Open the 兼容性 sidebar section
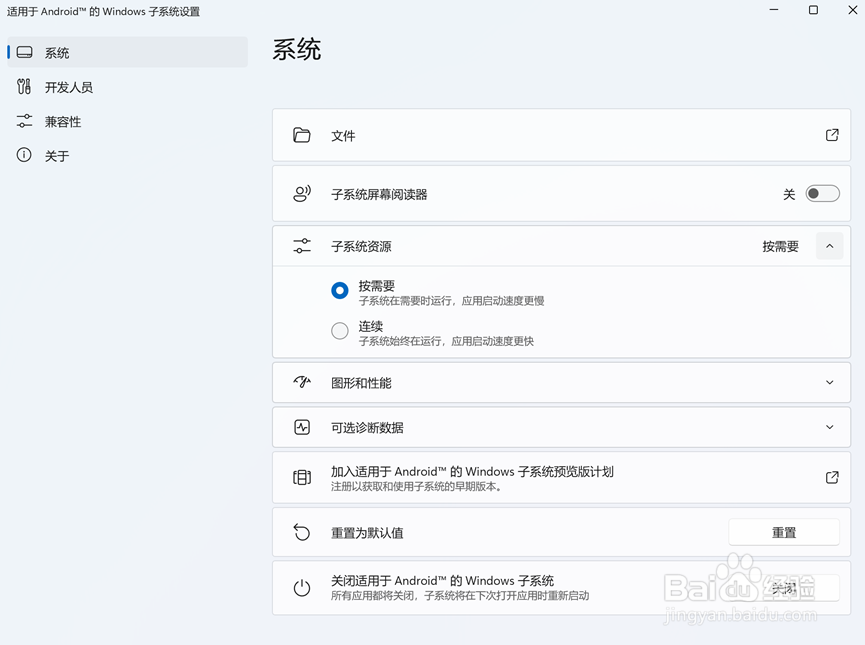The image size is (865, 645). 127,121
